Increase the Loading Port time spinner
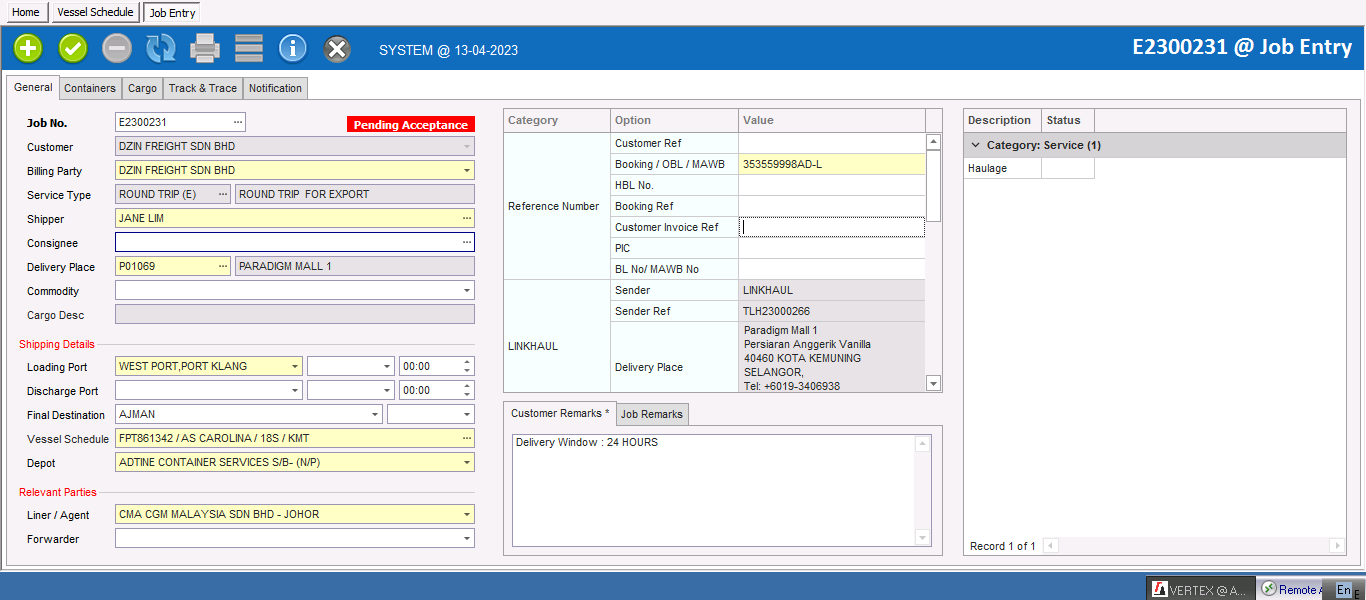 pyautogui.click(x=467, y=362)
